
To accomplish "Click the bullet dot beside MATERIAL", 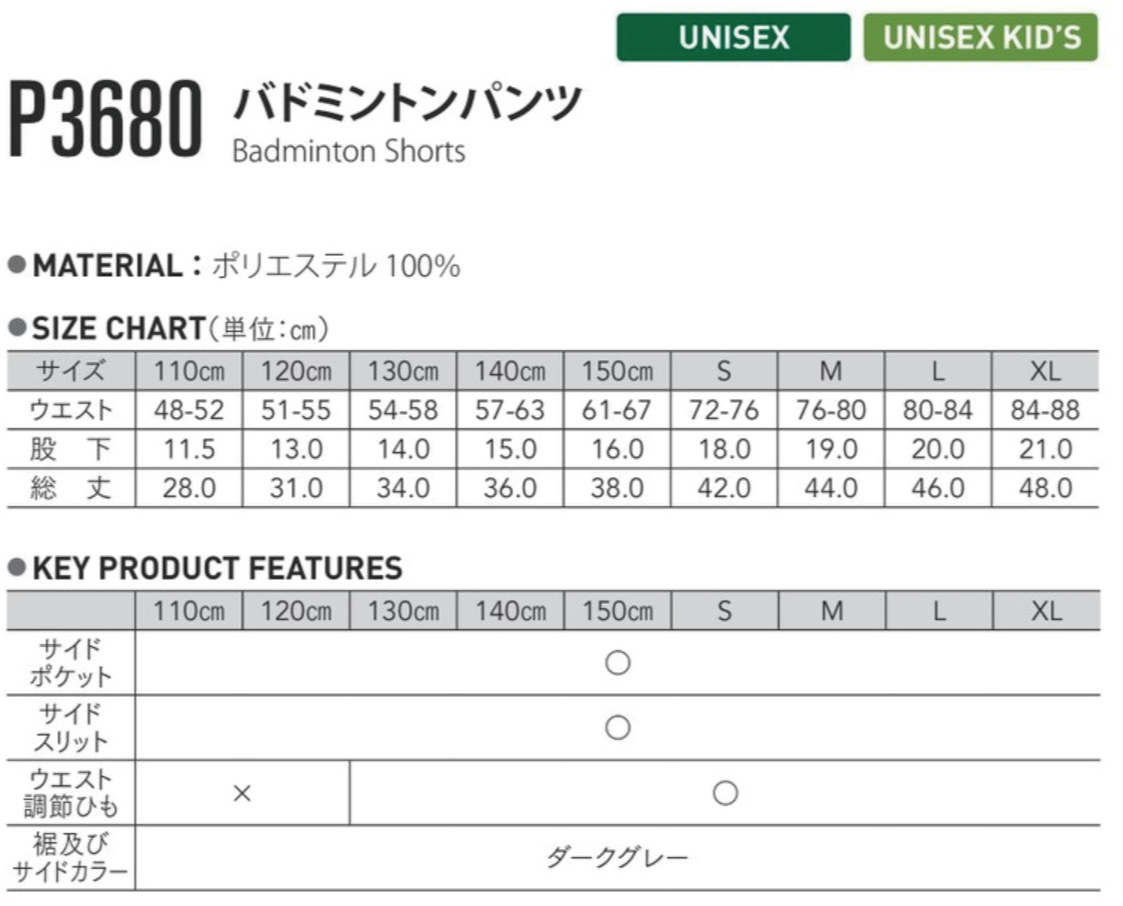I will [x=16, y=266].
